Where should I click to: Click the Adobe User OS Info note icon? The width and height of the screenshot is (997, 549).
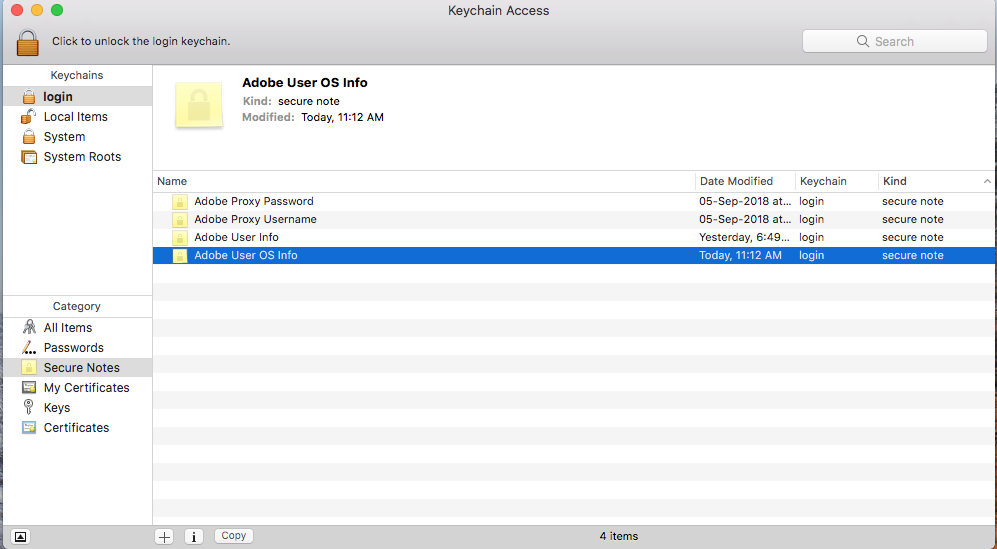pyautogui.click(x=180, y=256)
